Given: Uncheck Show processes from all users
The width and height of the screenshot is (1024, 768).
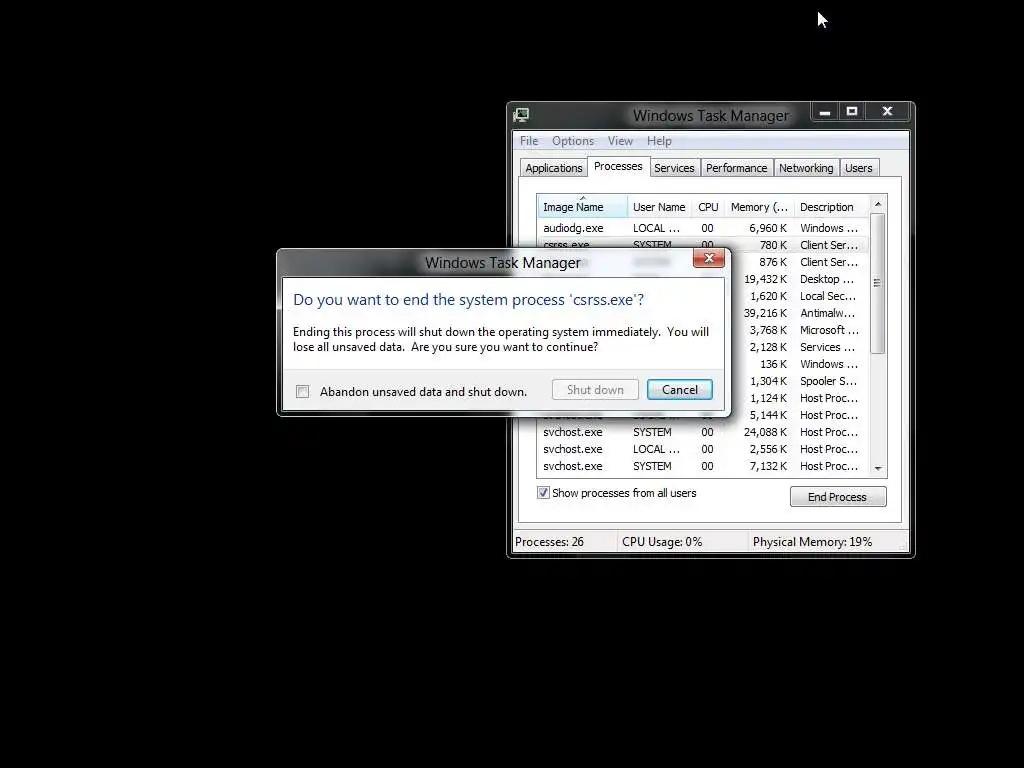Looking at the screenshot, I should click(x=543, y=493).
